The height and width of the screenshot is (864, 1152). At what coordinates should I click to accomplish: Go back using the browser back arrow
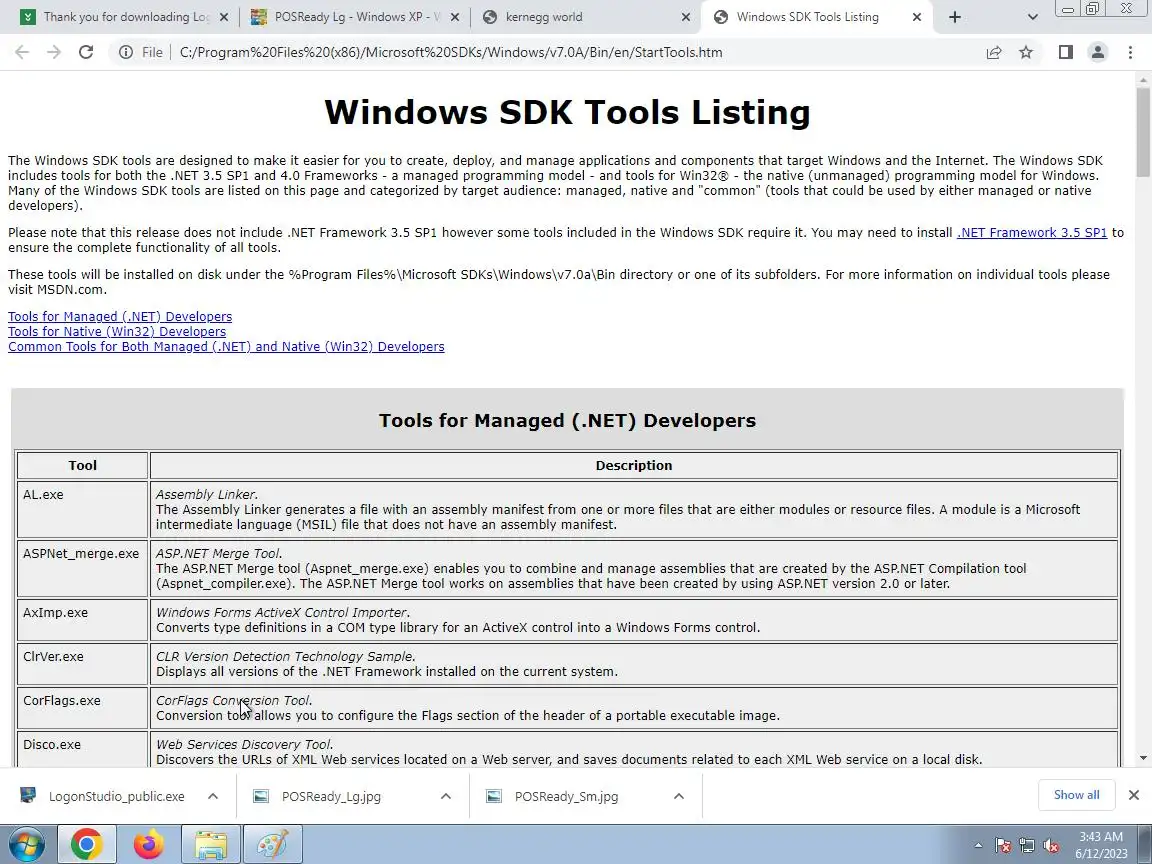(x=22, y=52)
